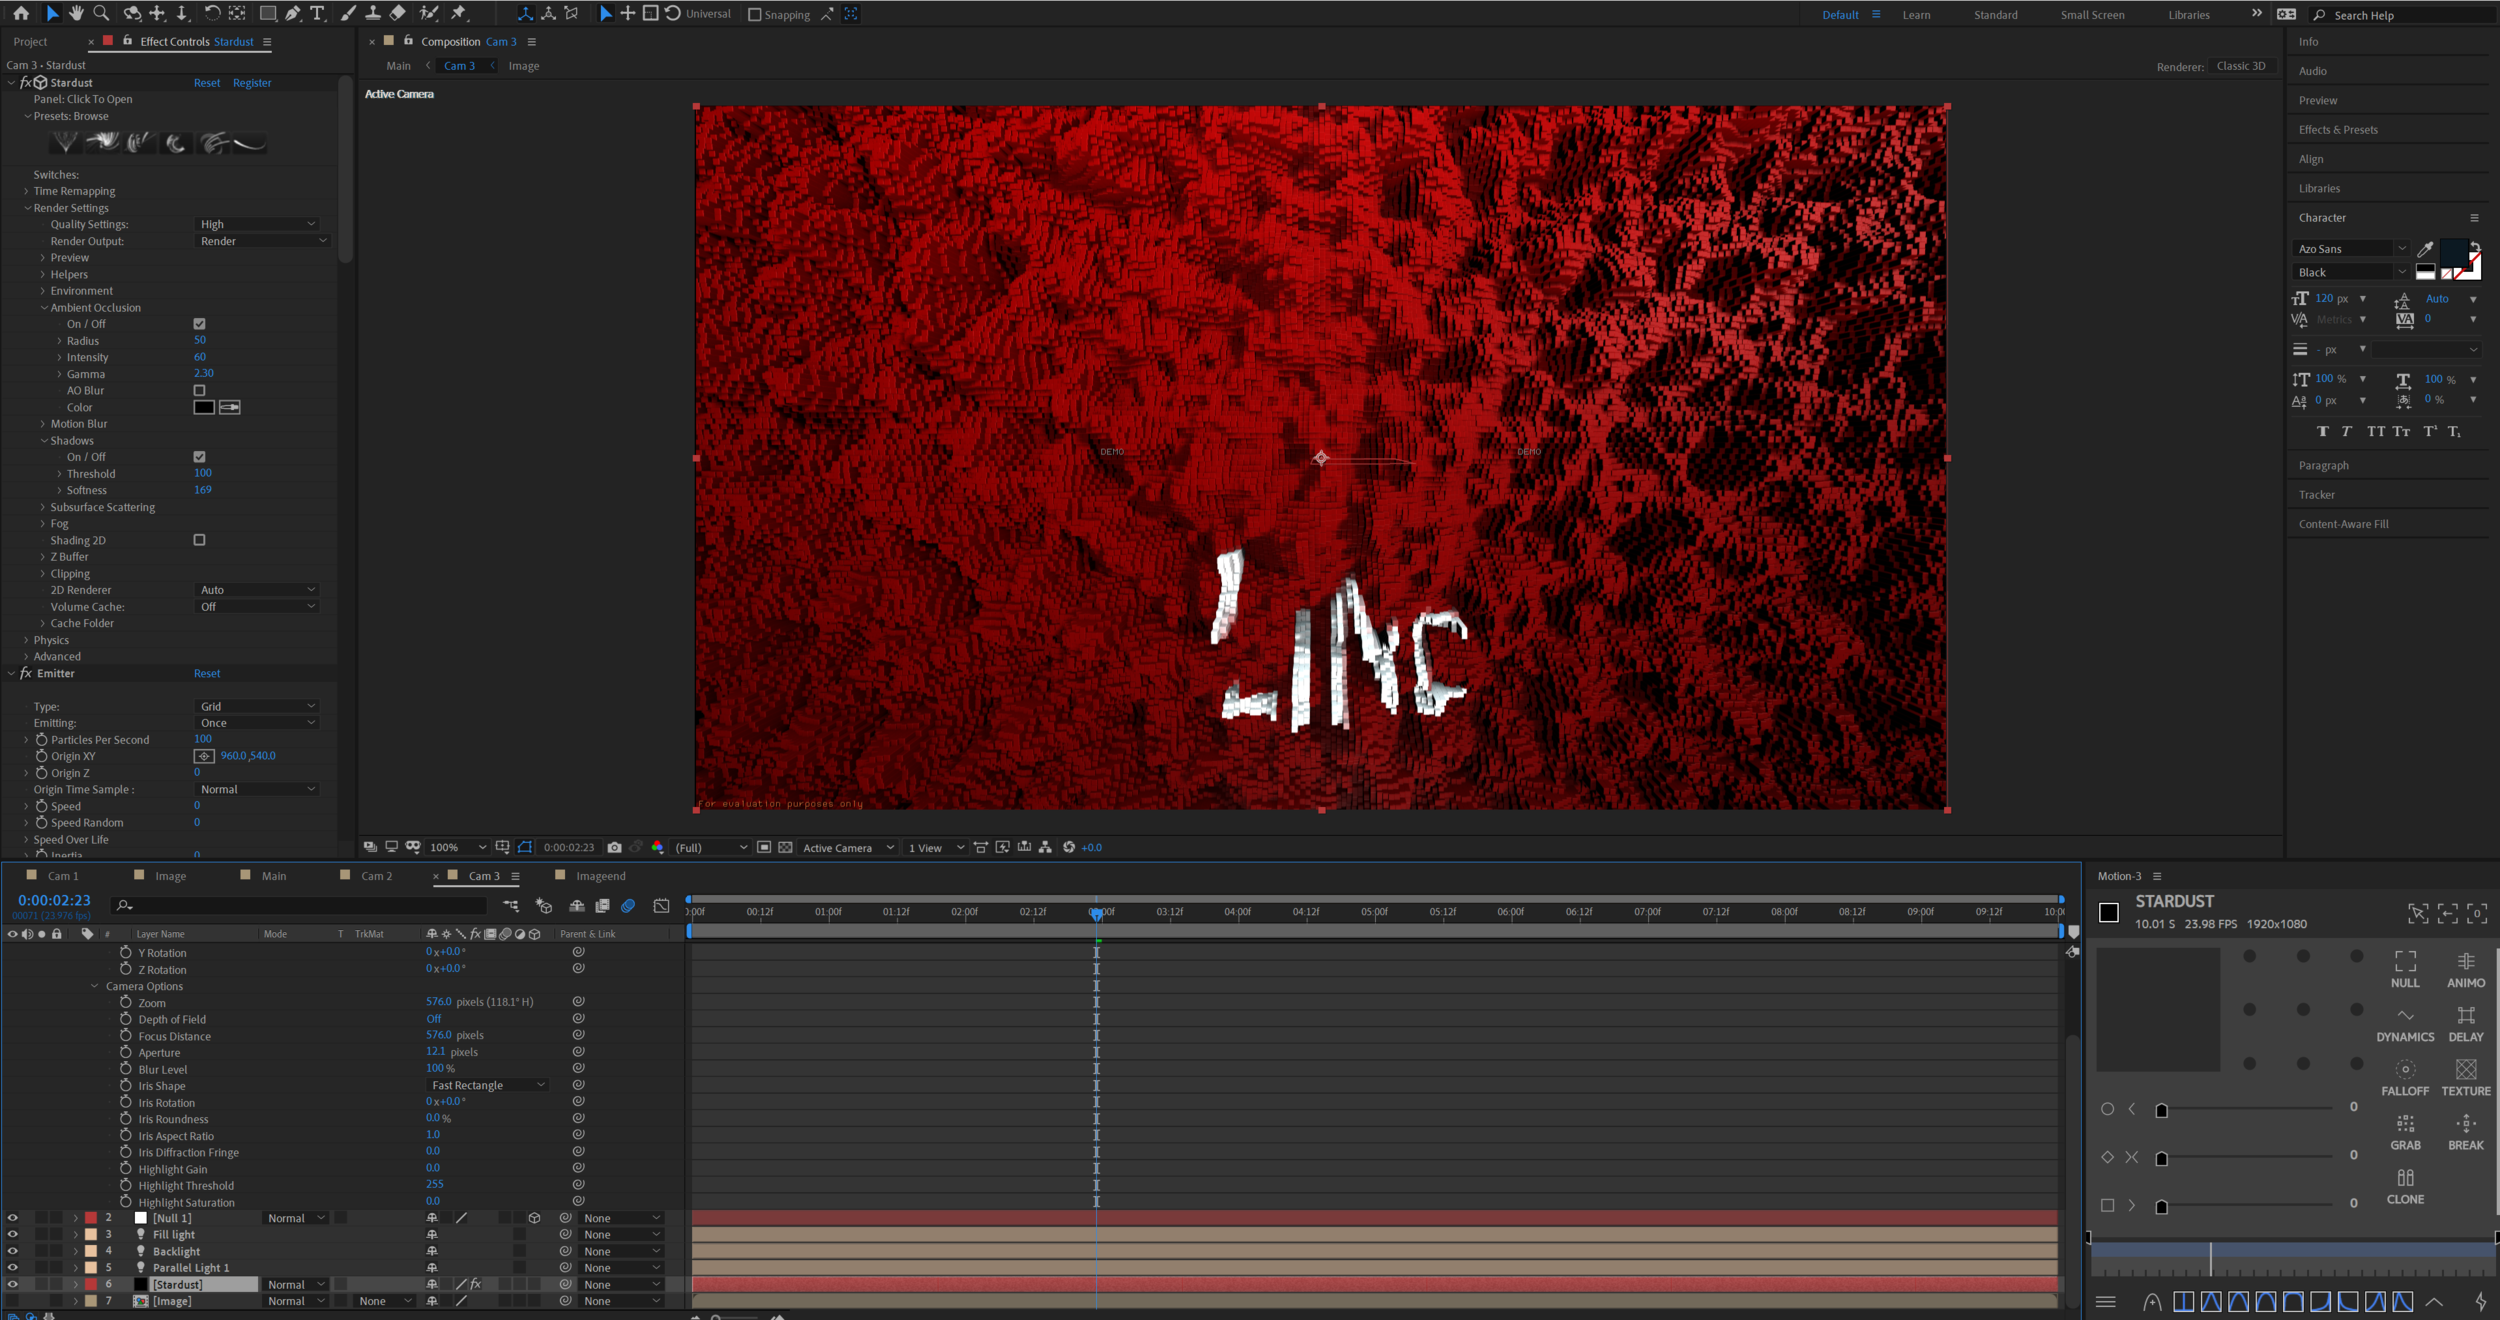Viewport: 2500px width, 1320px height.
Task: Select the Eraser tool
Action: click(x=398, y=13)
